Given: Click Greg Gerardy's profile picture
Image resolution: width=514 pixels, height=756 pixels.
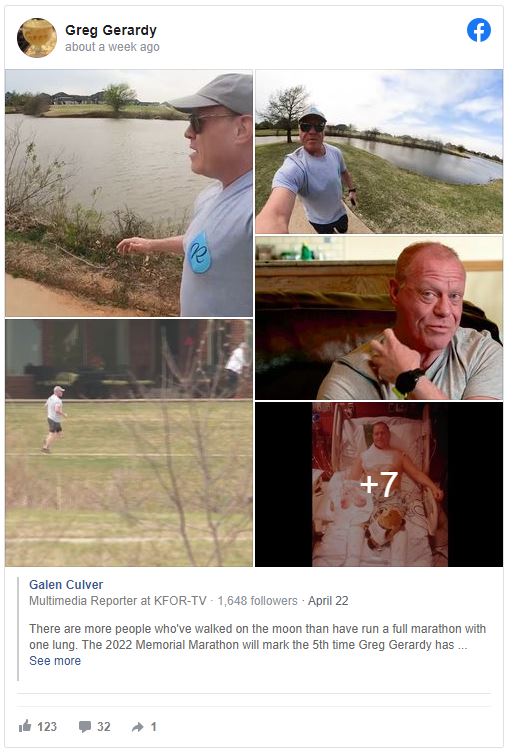Looking at the screenshot, I should coord(37,38).
